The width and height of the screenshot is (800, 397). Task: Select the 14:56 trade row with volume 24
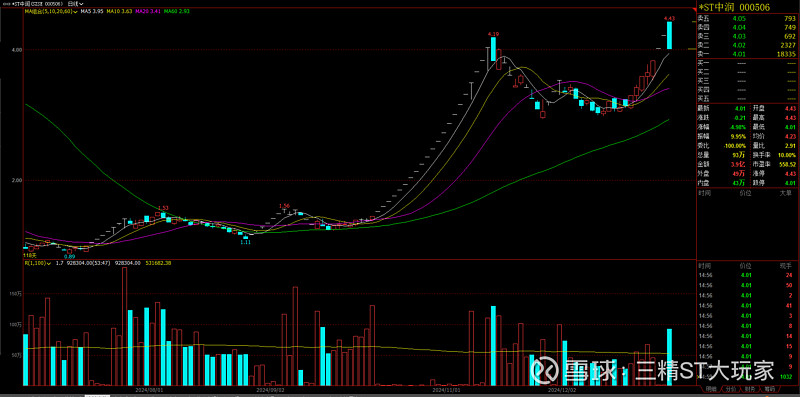[747, 276]
